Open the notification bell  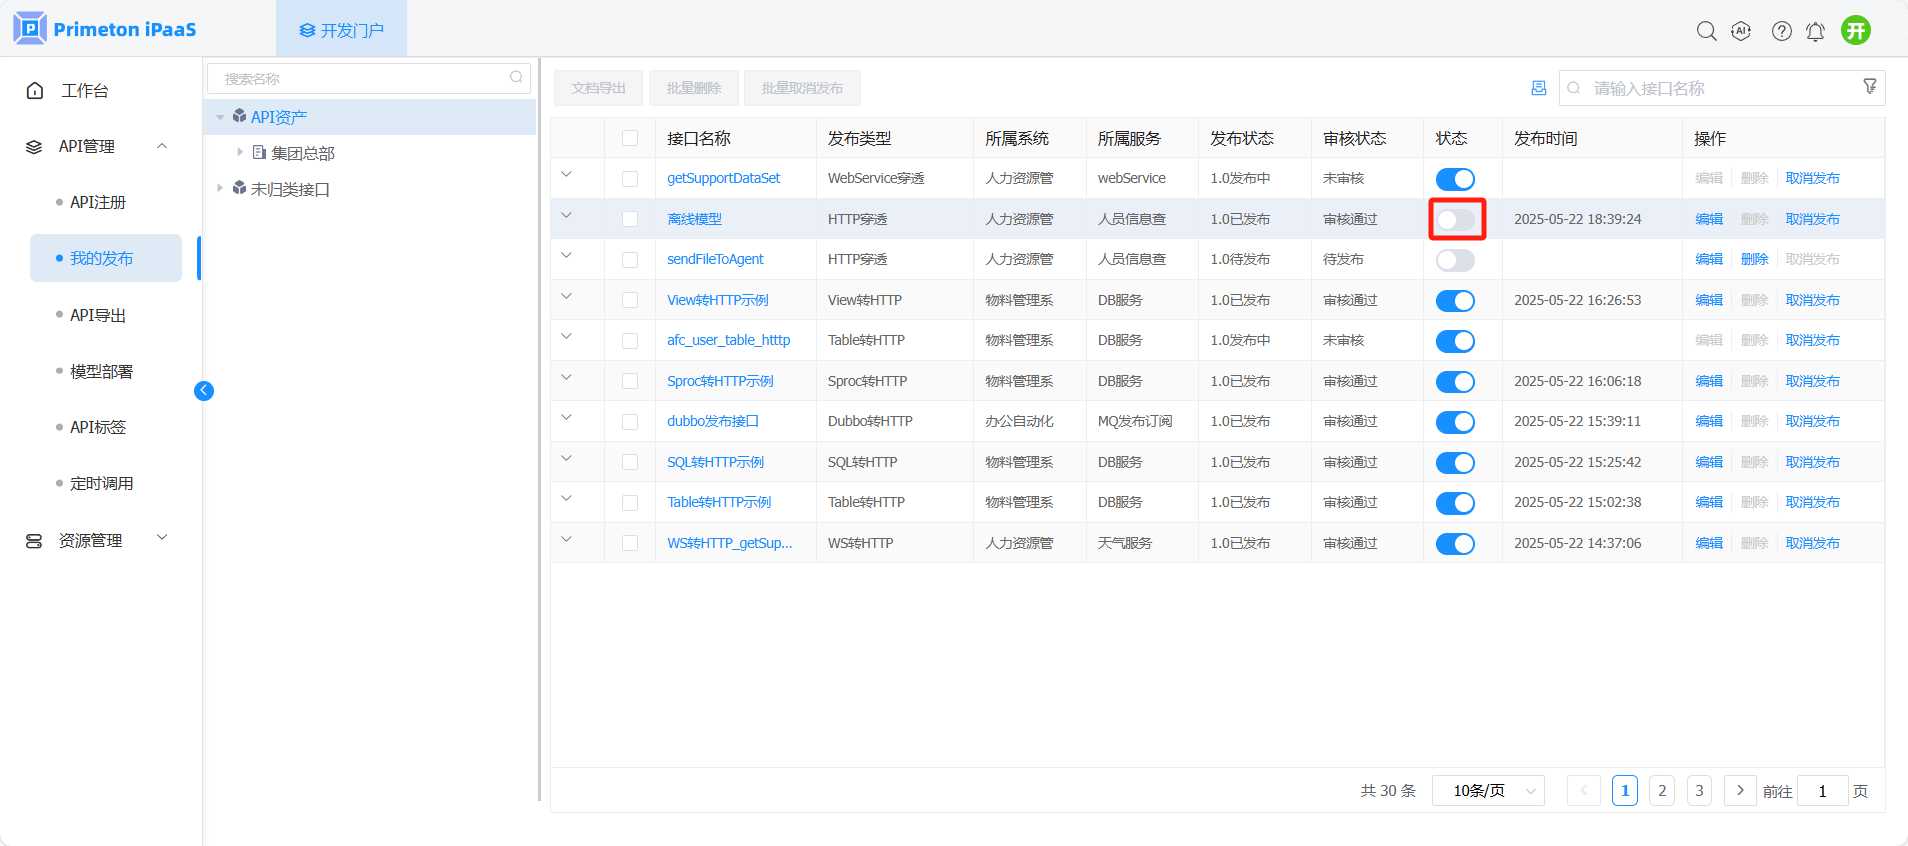1815,31
